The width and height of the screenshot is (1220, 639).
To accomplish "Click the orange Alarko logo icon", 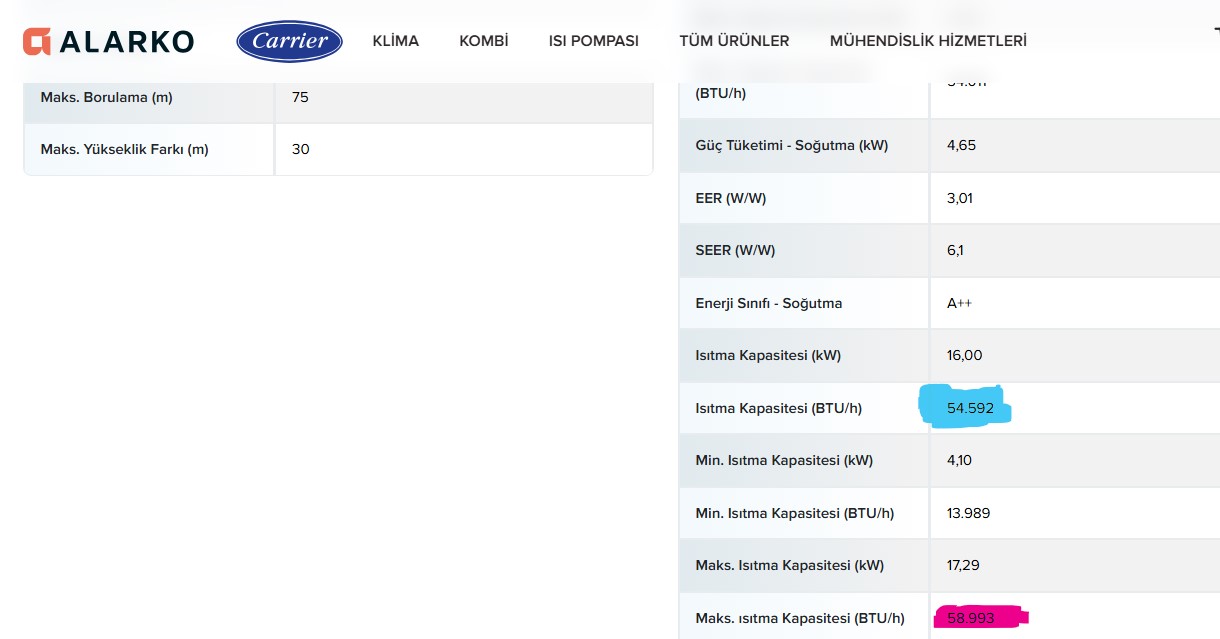I will coord(37,41).
